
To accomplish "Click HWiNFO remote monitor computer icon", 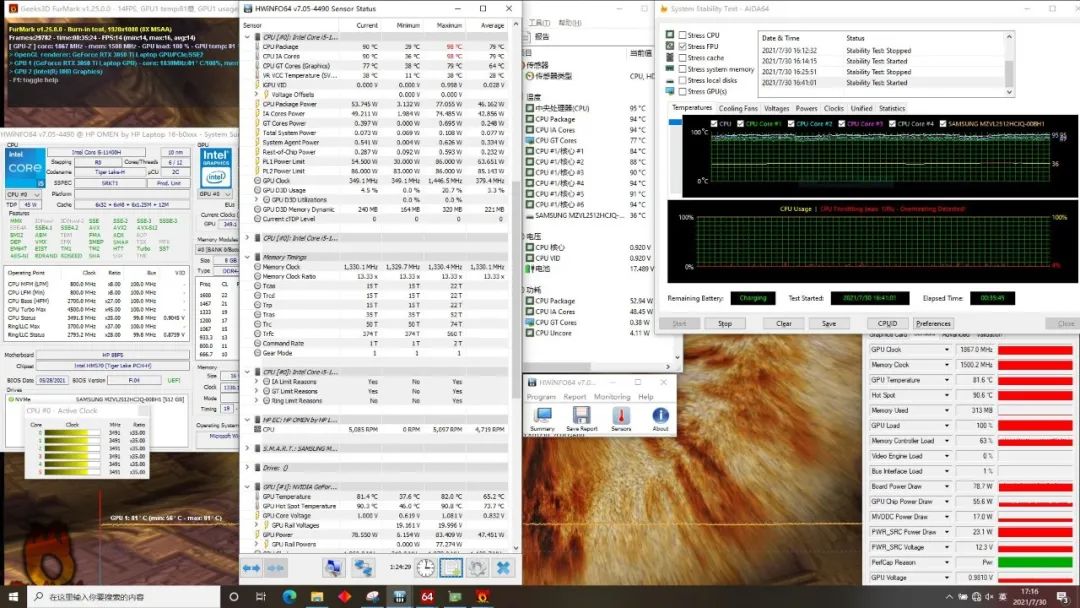I will coord(333,567).
